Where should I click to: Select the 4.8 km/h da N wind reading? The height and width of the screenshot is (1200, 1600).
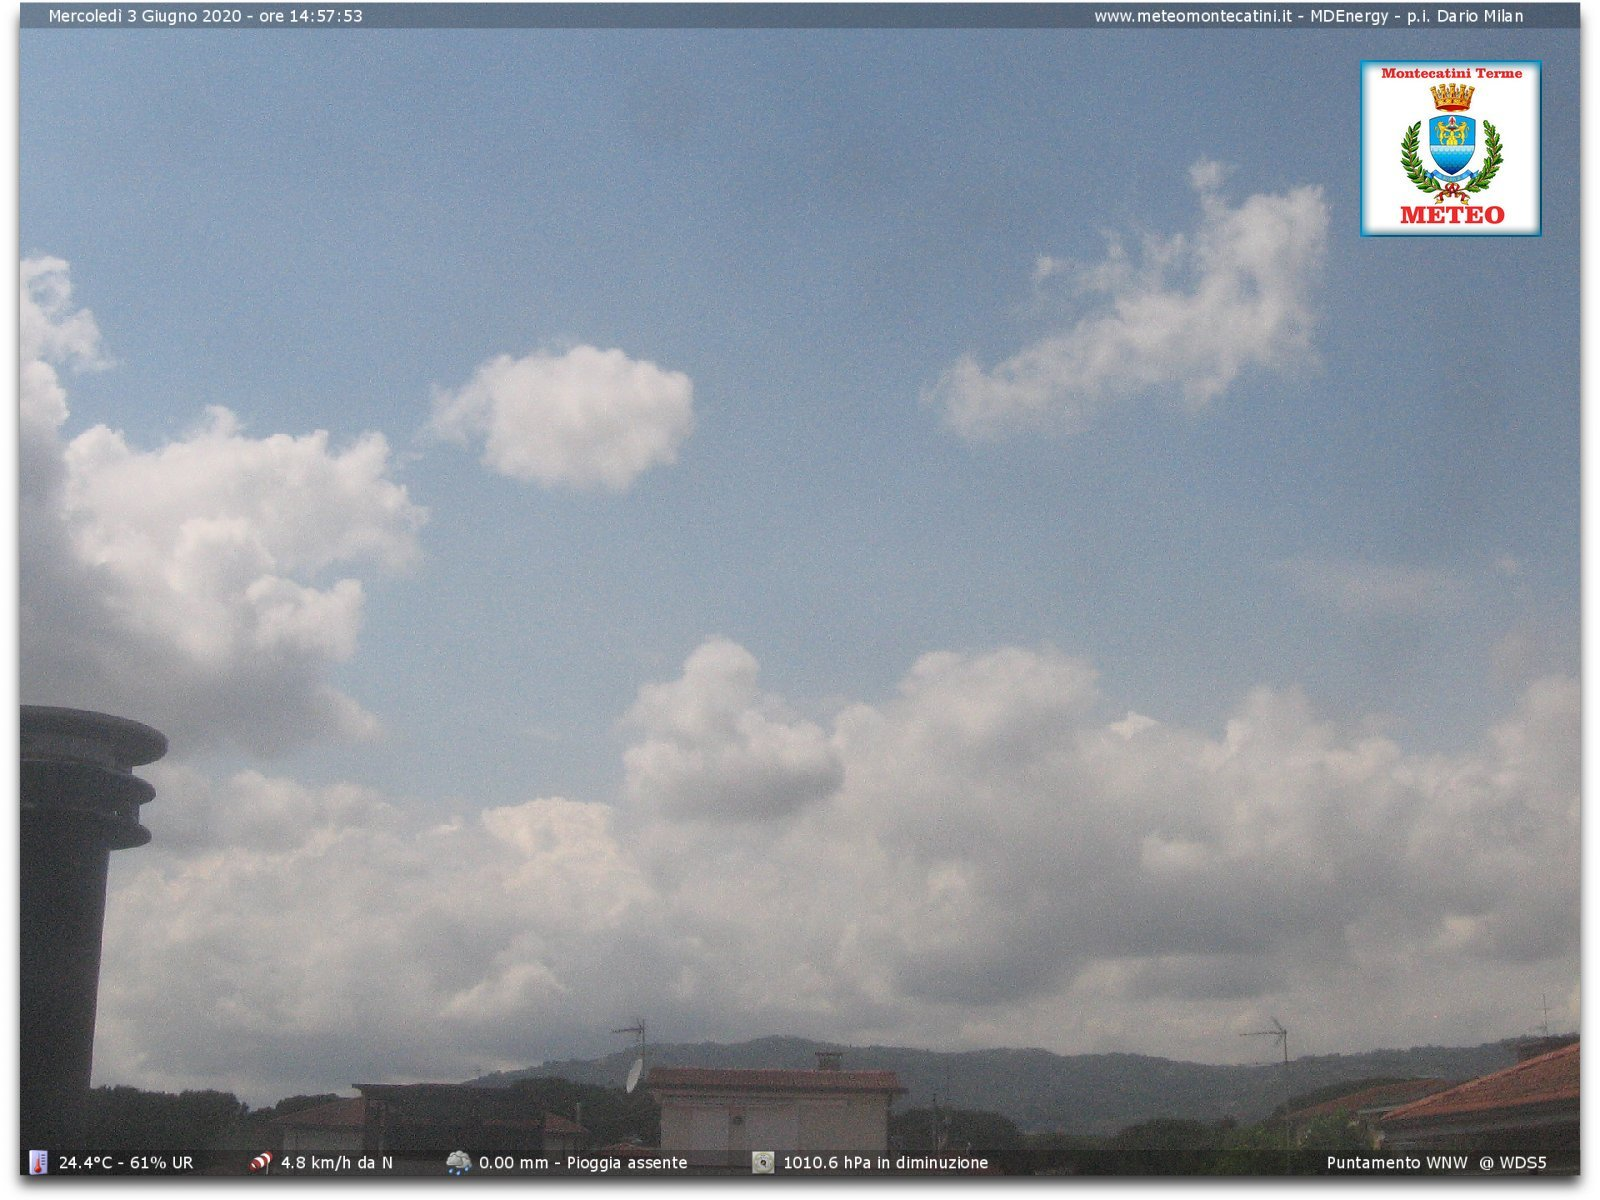coord(337,1163)
